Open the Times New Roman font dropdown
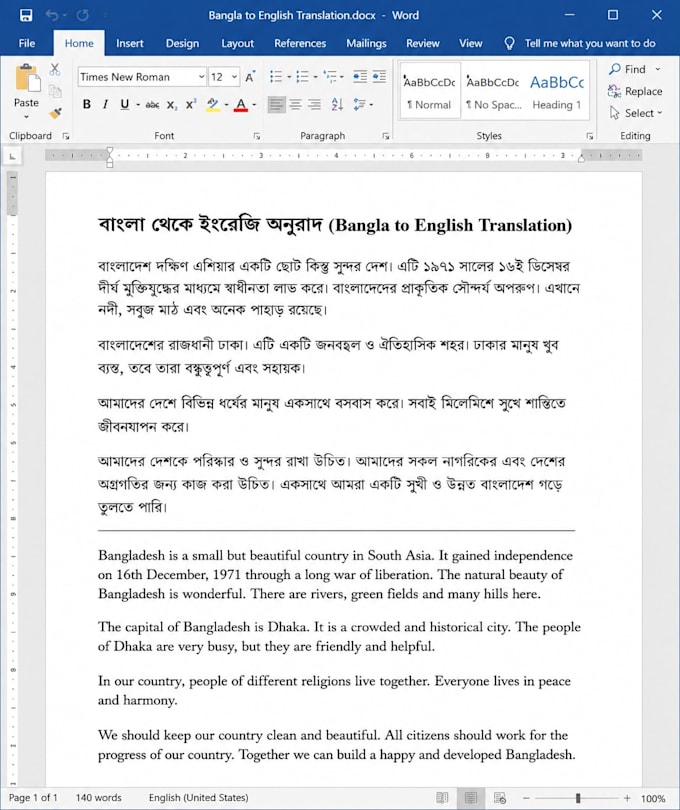Image resolution: width=680 pixels, height=810 pixels. (201, 77)
